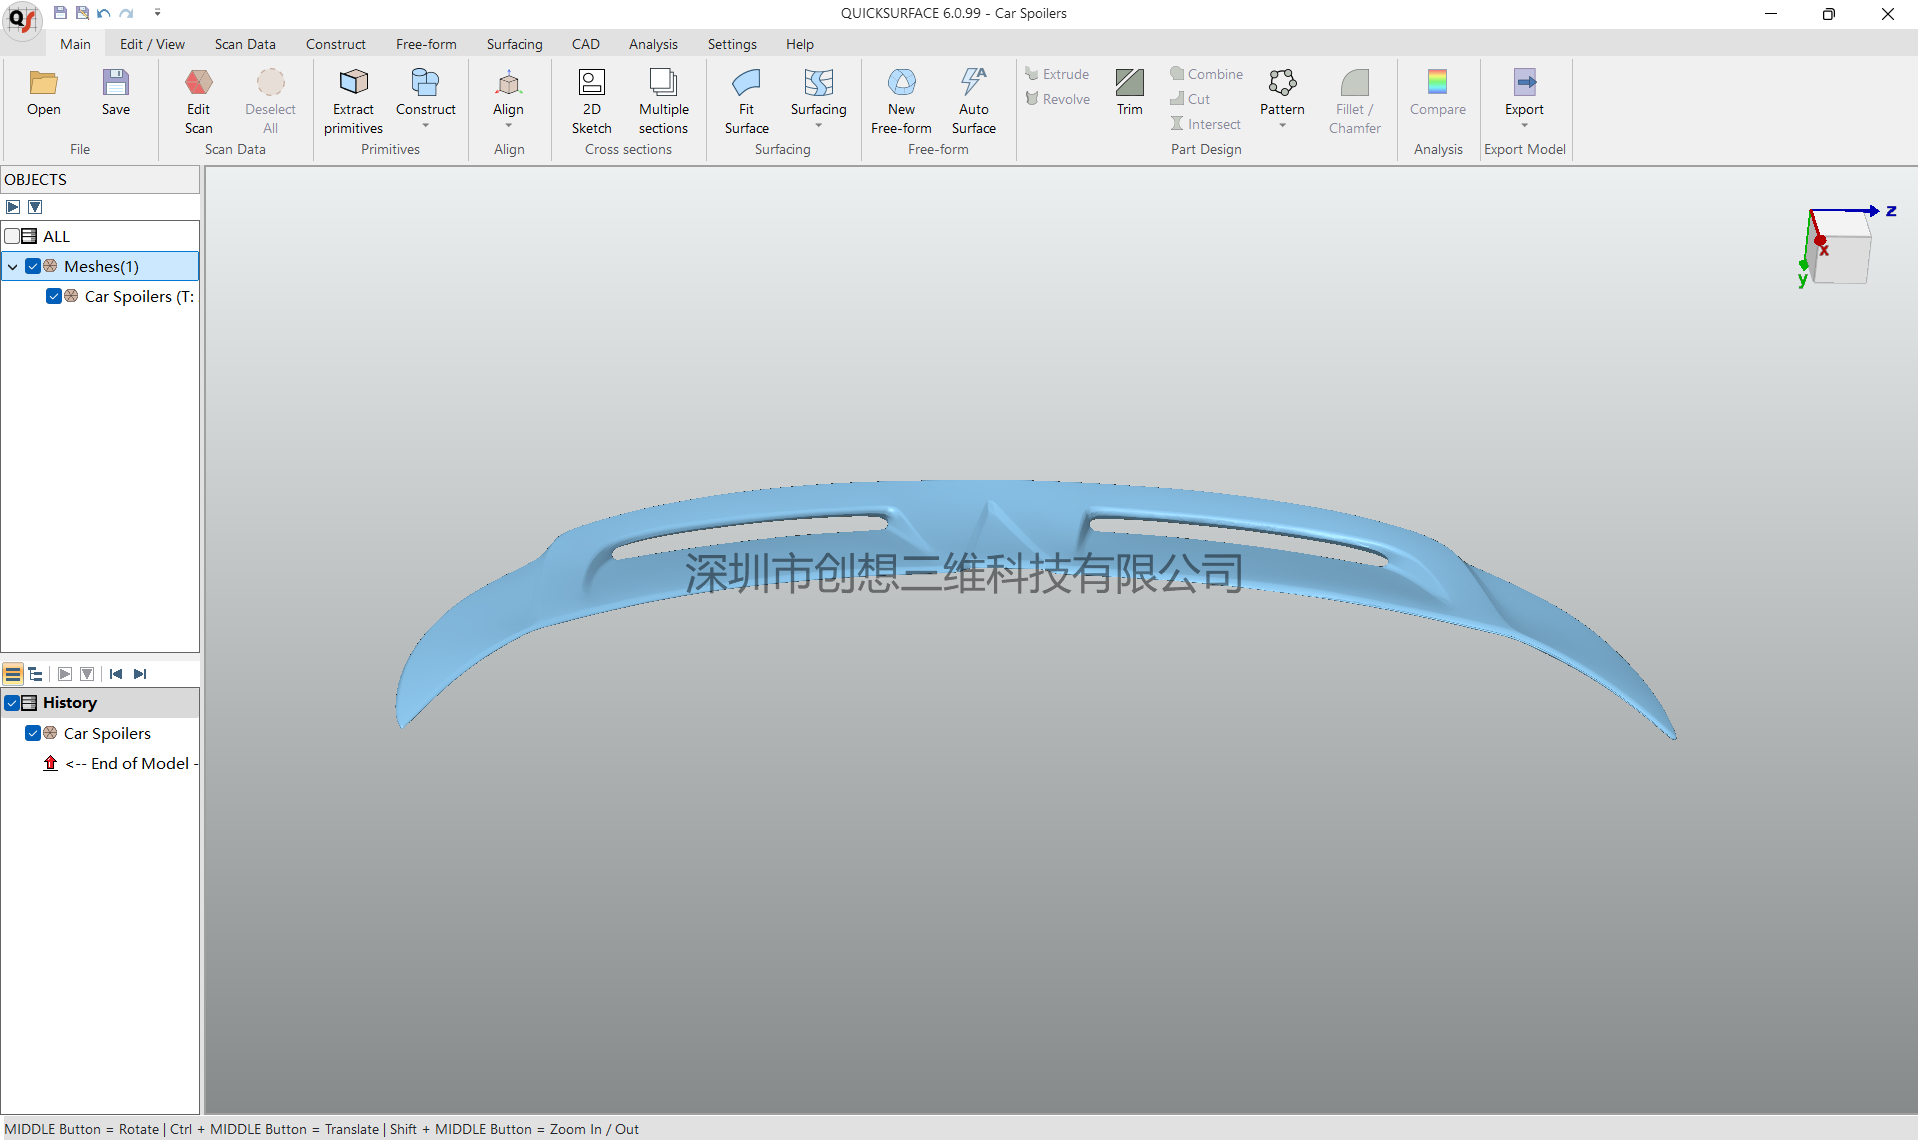Save the project using the Save ribbon icon
This screenshot has width=1918, height=1140.
[x=116, y=93]
